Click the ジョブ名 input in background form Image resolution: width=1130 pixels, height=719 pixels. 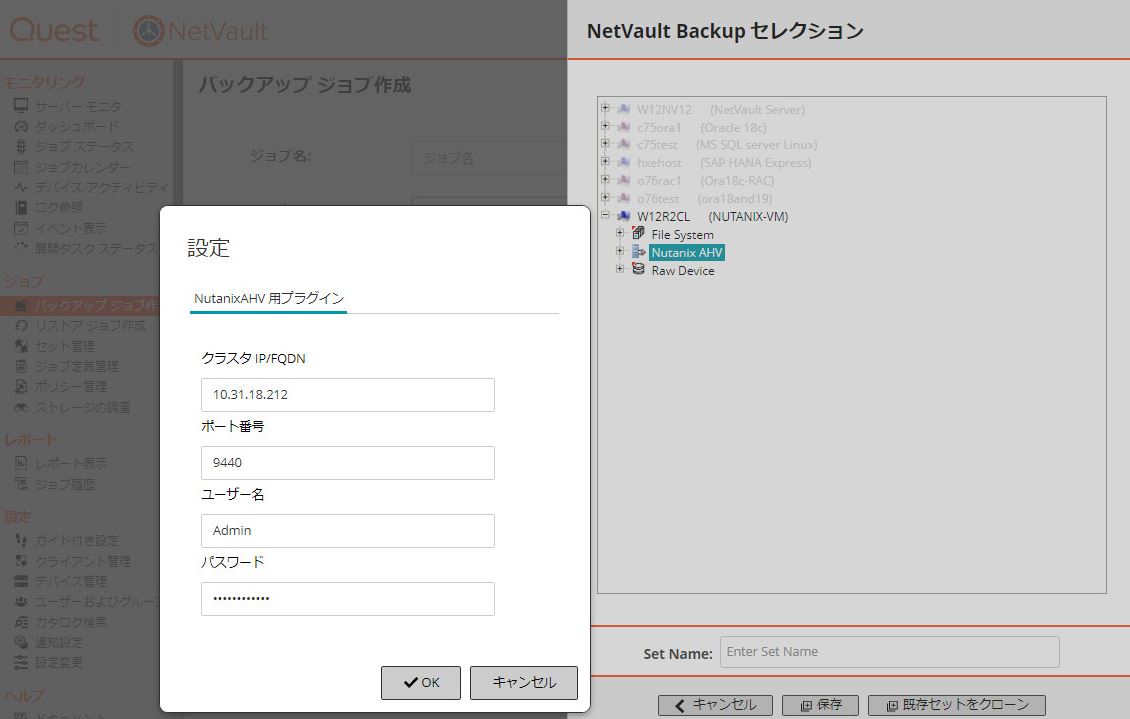click(488, 158)
